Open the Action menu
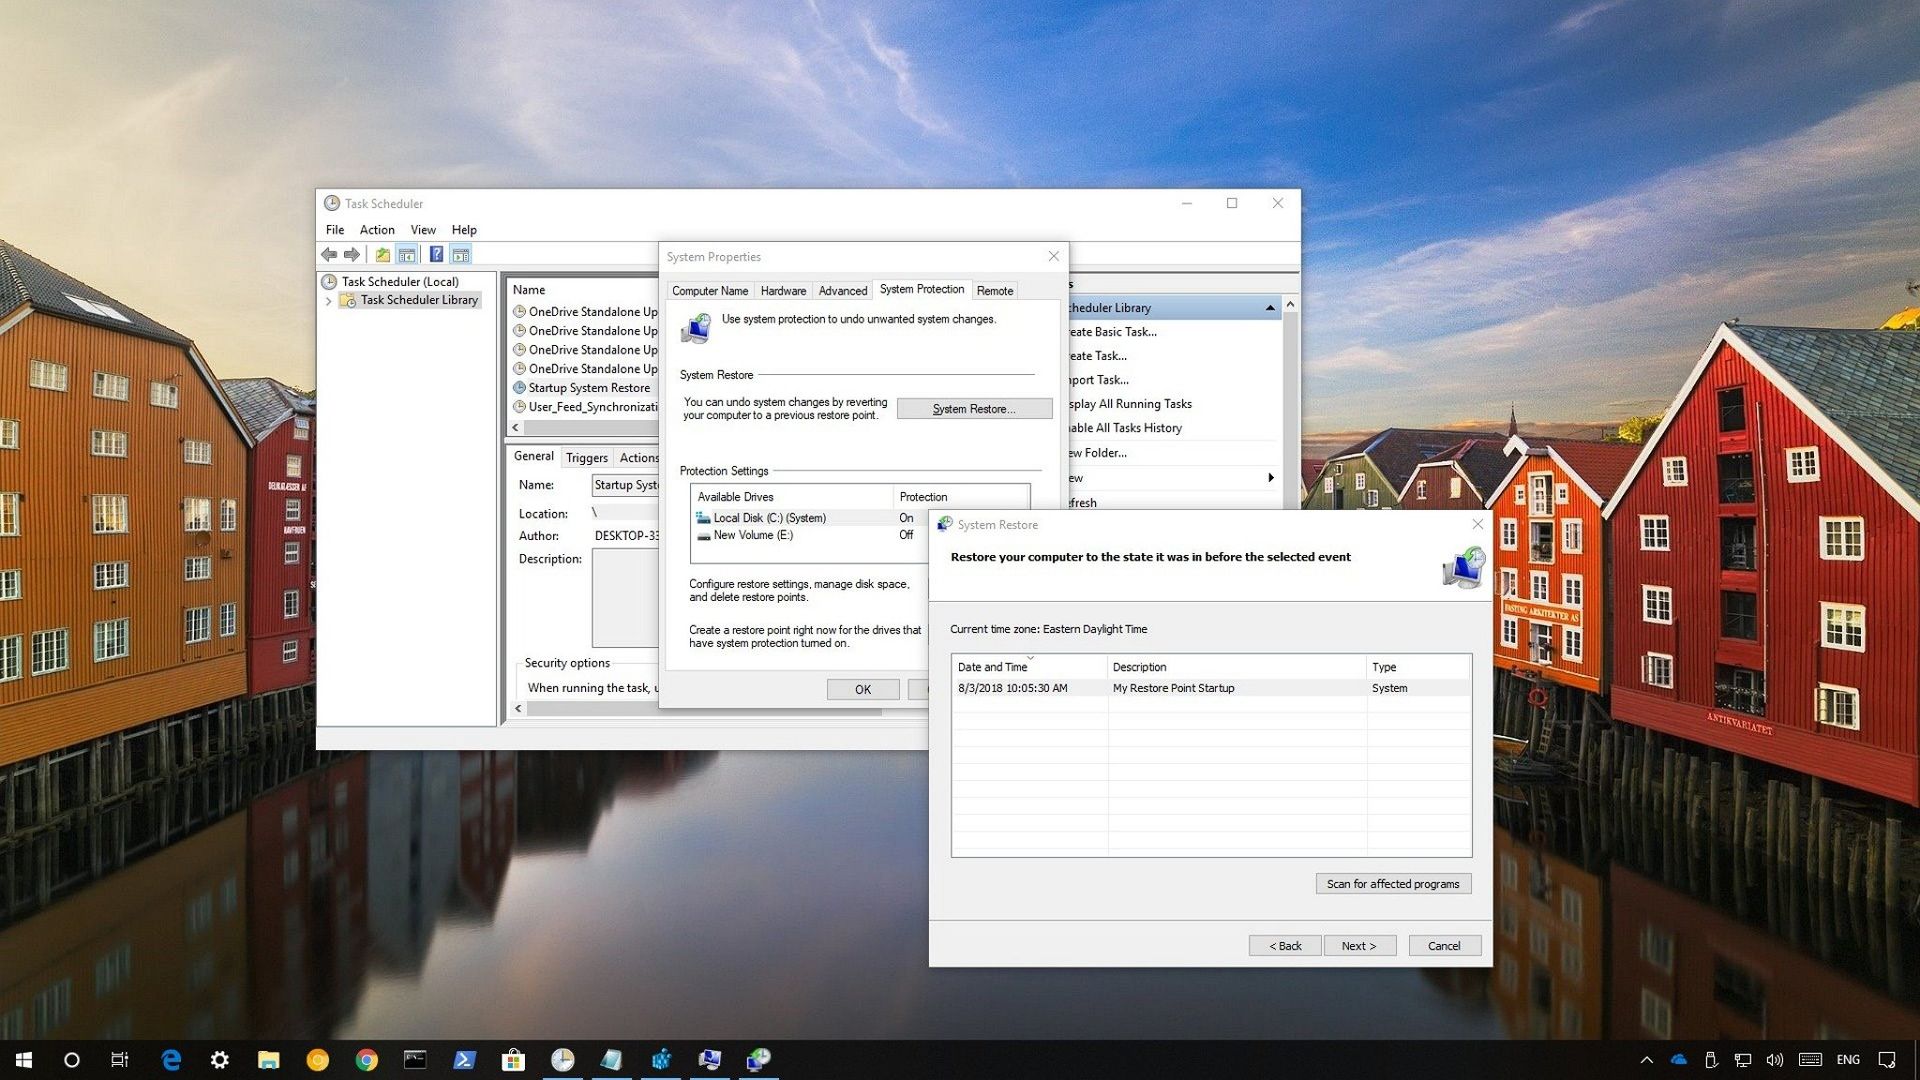This screenshot has height=1080, width=1920. pos(377,229)
